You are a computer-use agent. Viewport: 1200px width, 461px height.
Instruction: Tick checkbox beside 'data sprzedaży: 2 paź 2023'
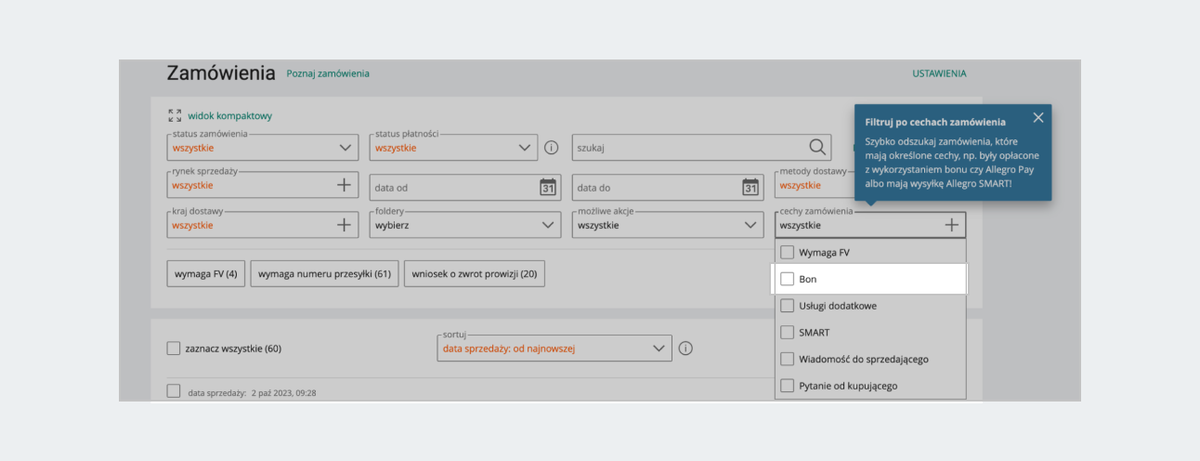174,391
